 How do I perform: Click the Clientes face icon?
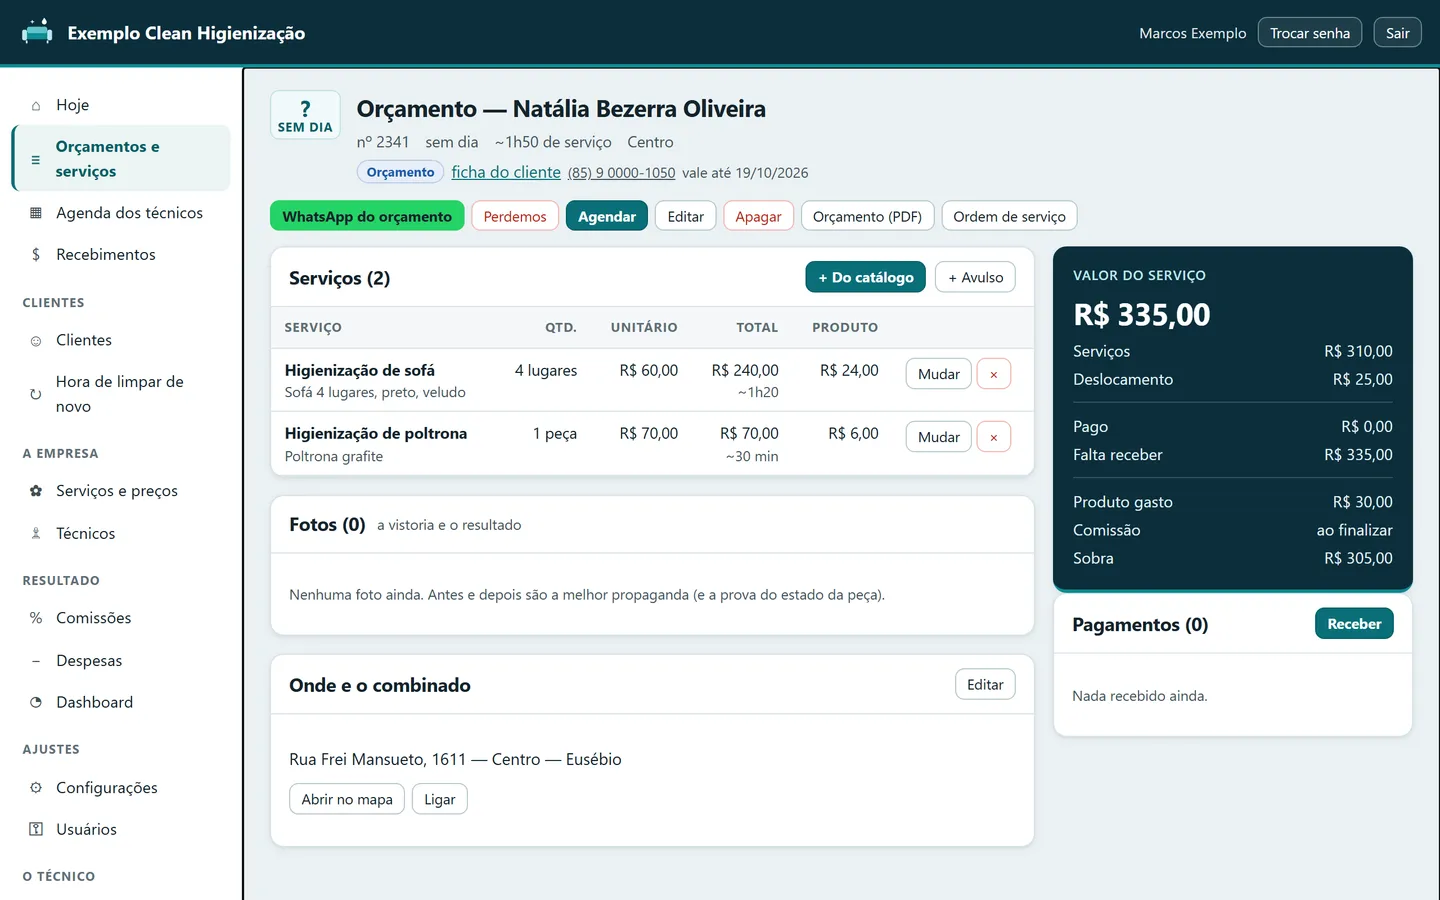36,341
